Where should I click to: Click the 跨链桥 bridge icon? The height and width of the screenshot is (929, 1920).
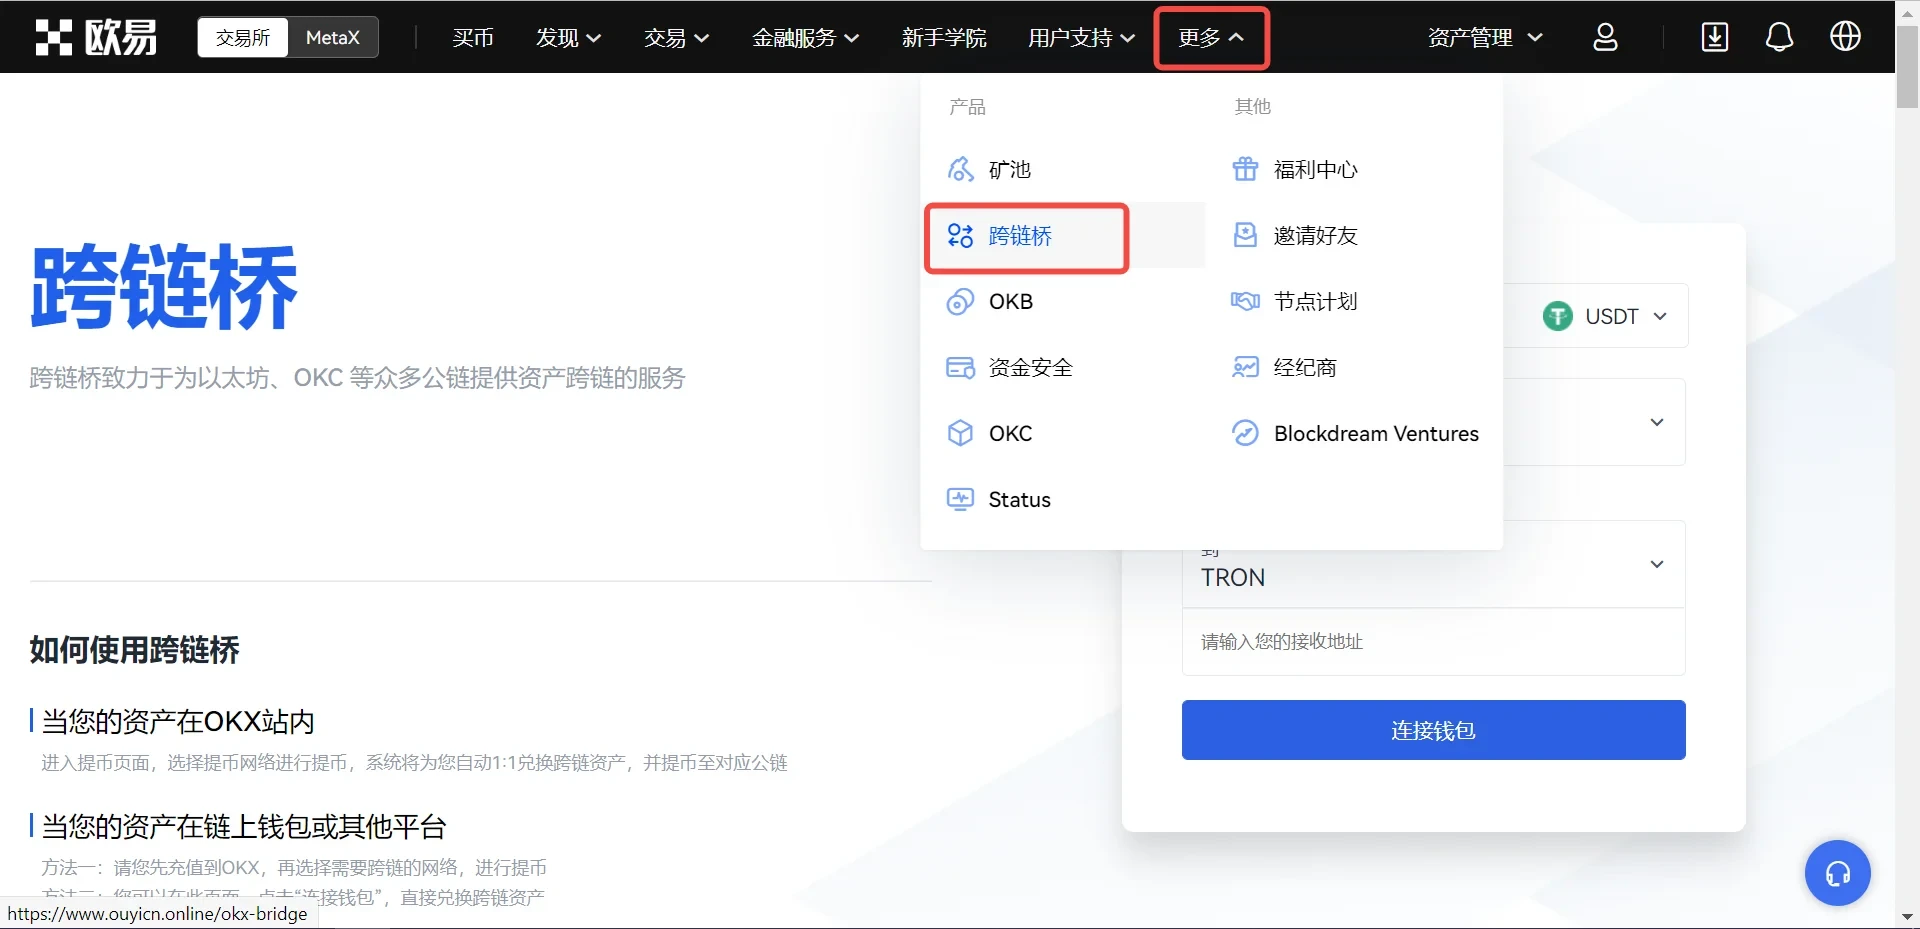[x=960, y=235]
